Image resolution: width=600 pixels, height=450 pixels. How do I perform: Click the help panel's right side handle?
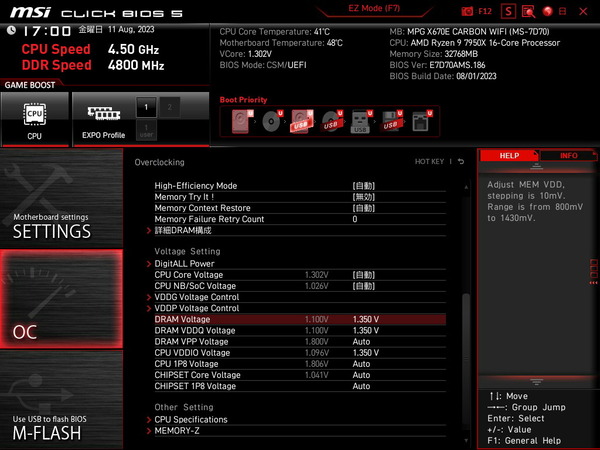point(593,271)
